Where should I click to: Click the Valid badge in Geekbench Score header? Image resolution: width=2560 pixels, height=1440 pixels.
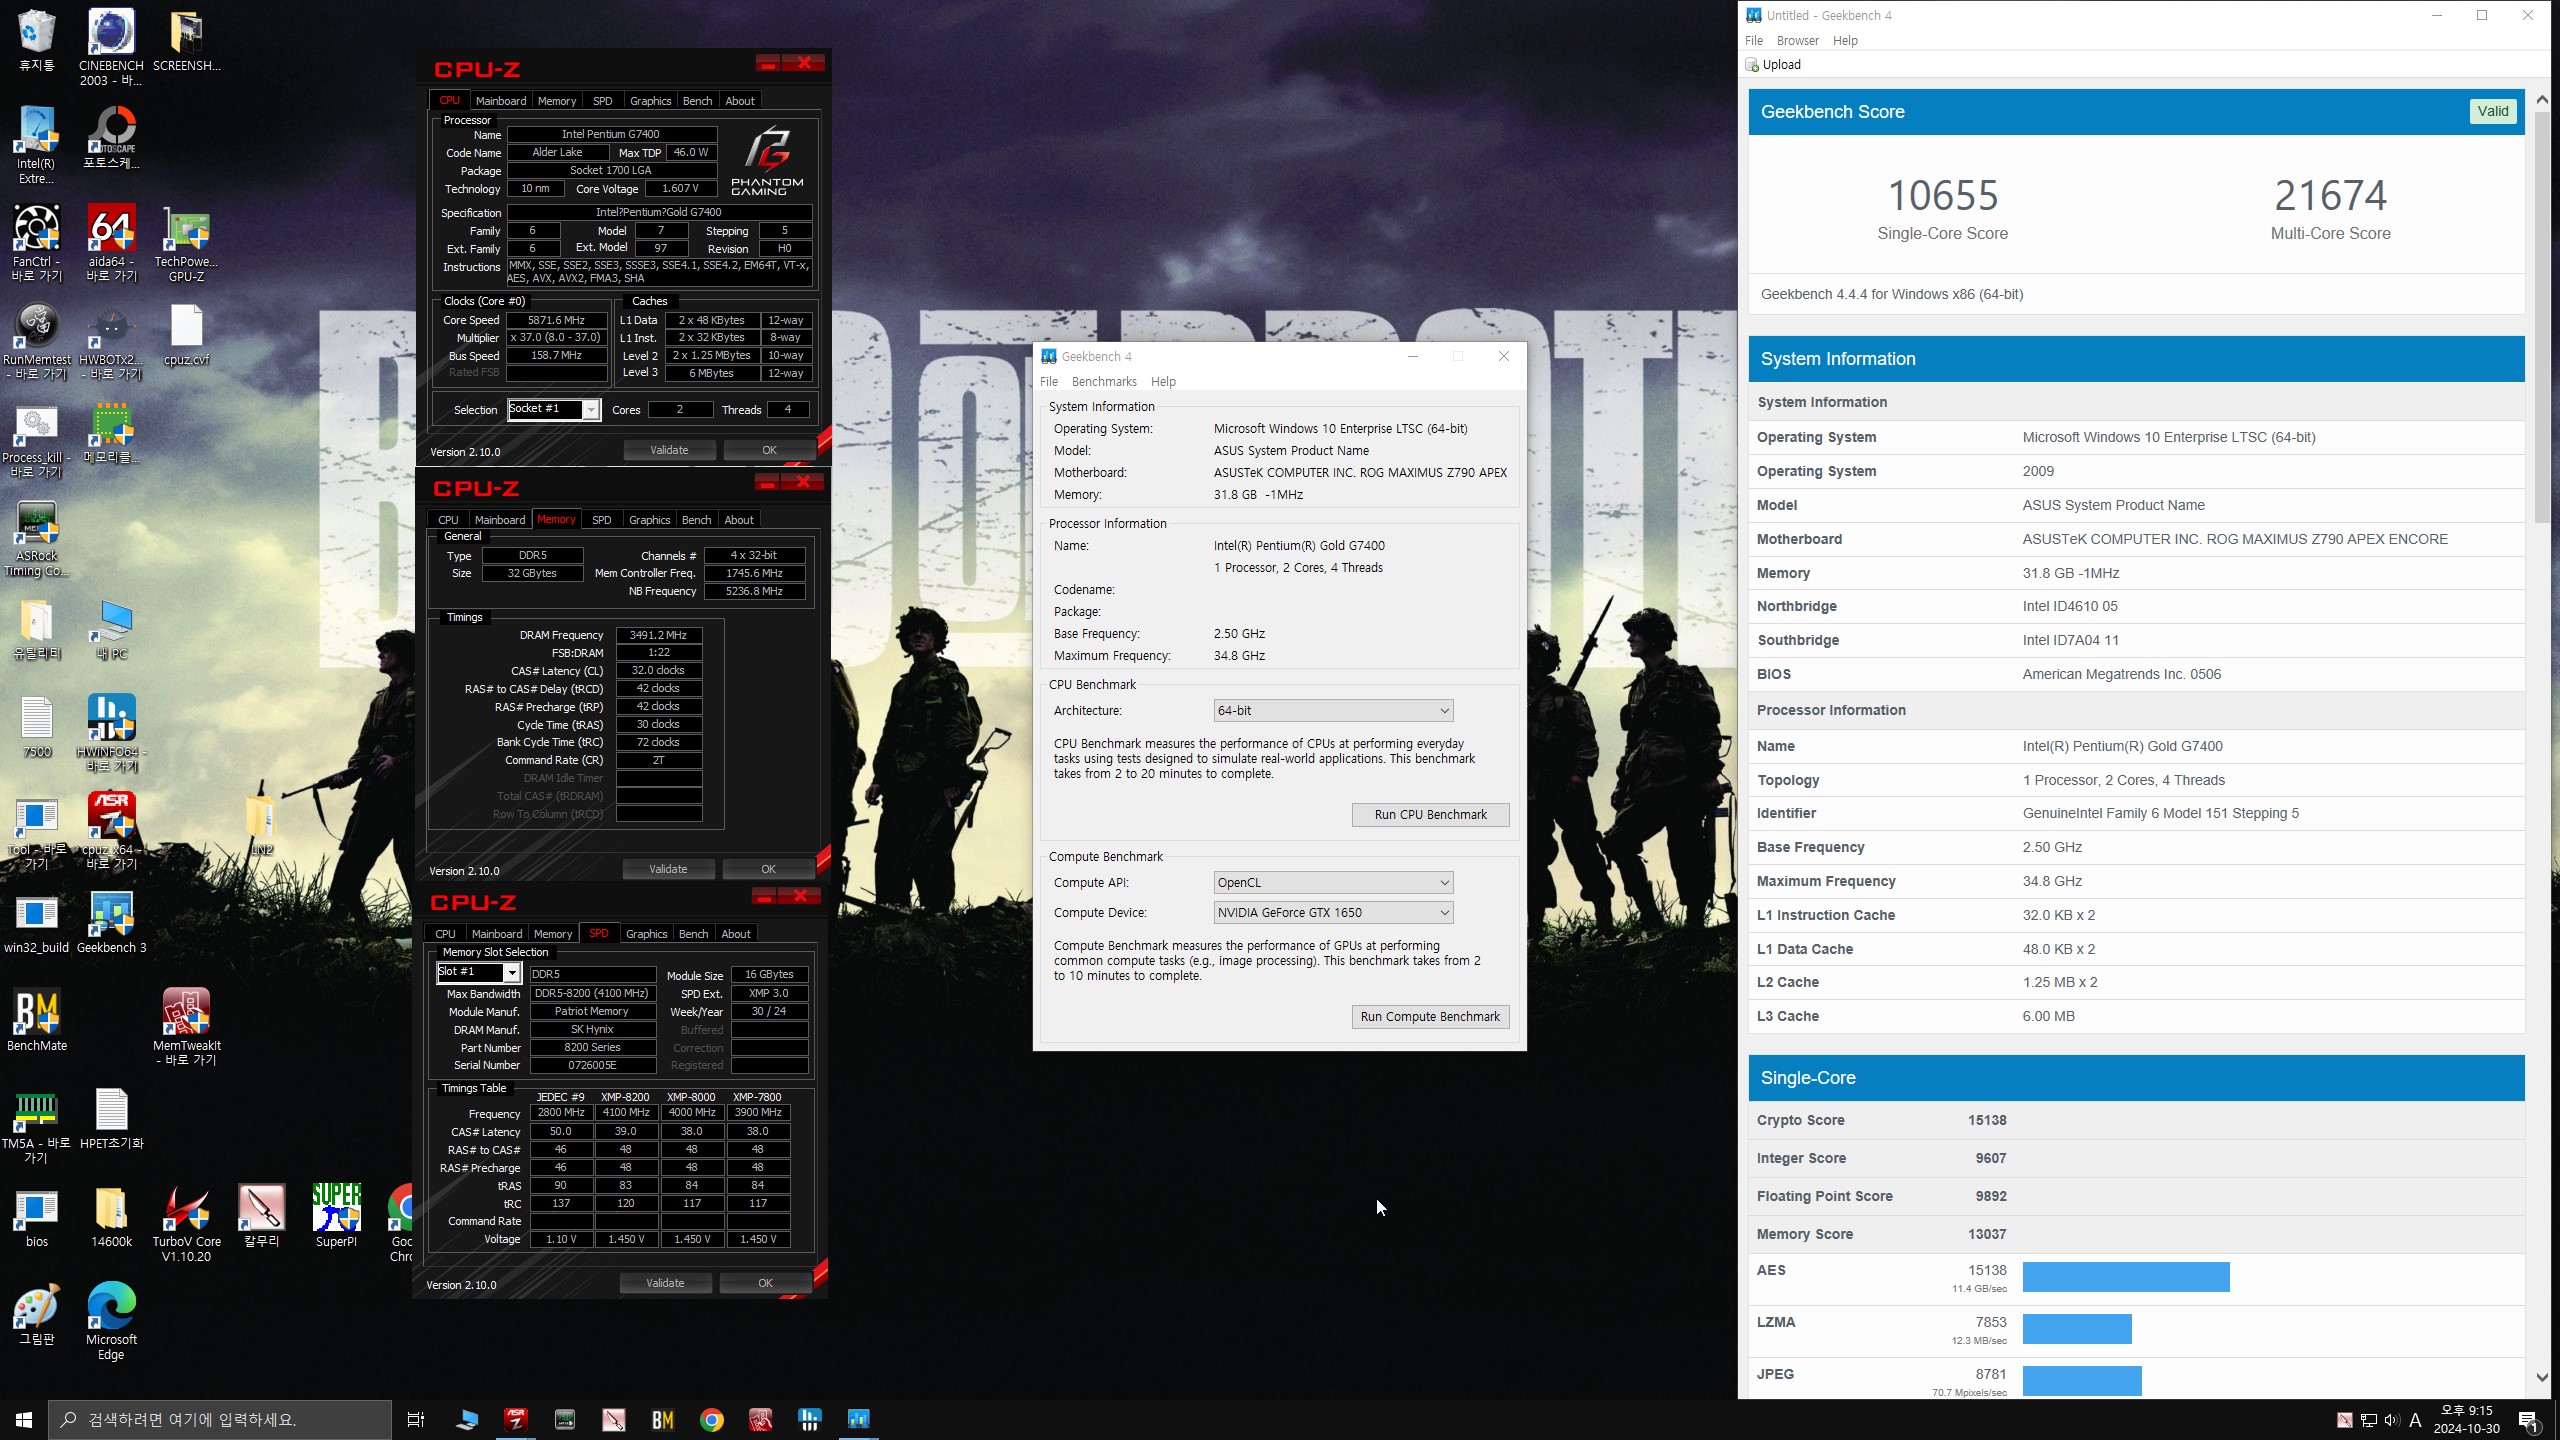pos(2492,111)
